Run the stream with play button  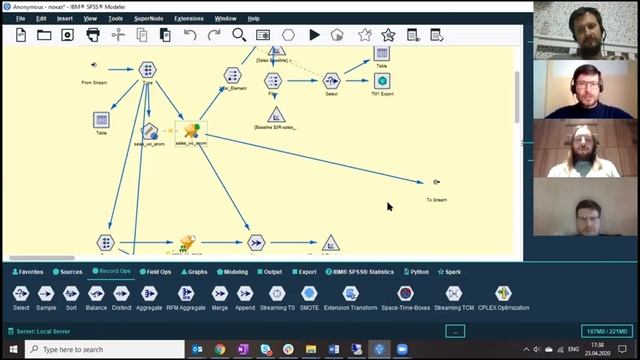point(314,35)
